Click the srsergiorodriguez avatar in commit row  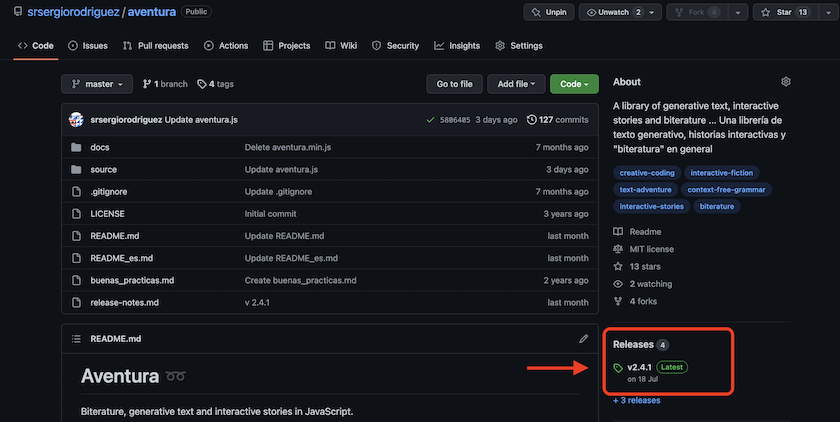[x=76, y=119]
